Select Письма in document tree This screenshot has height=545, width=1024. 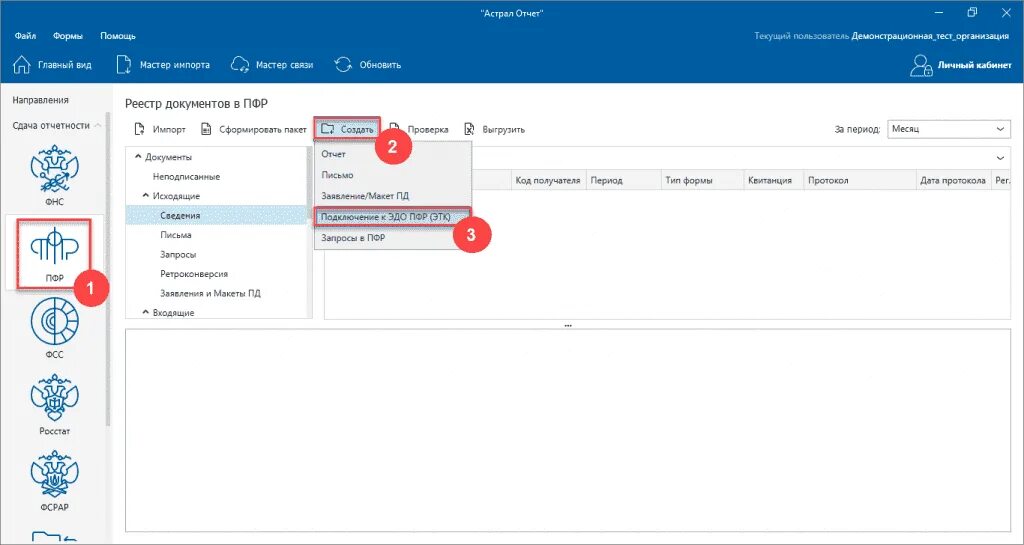click(x=176, y=235)
